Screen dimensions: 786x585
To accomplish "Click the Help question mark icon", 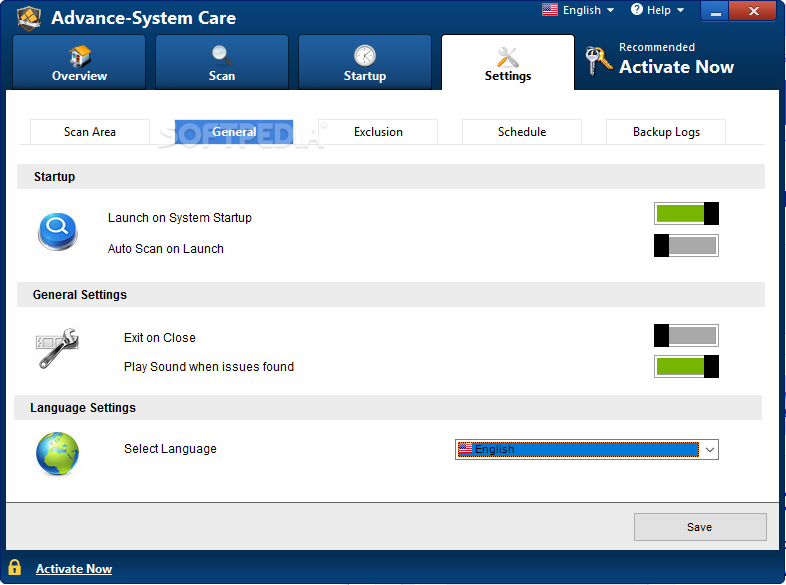I will [x=637, y=10].
